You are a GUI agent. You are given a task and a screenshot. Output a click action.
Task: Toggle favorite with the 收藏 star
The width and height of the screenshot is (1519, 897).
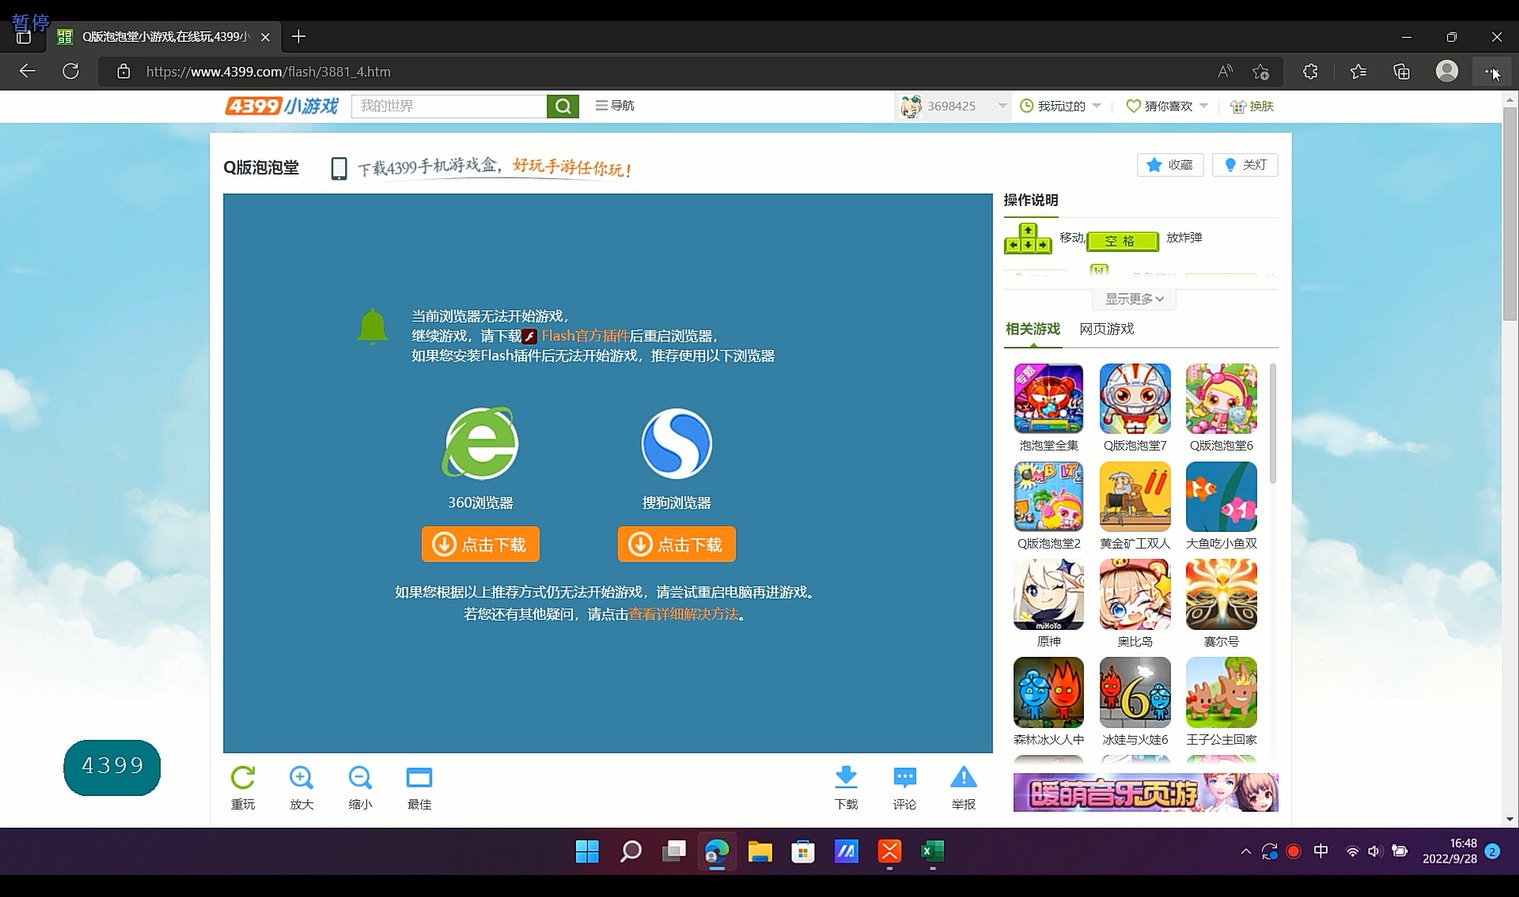(1169, 164)
